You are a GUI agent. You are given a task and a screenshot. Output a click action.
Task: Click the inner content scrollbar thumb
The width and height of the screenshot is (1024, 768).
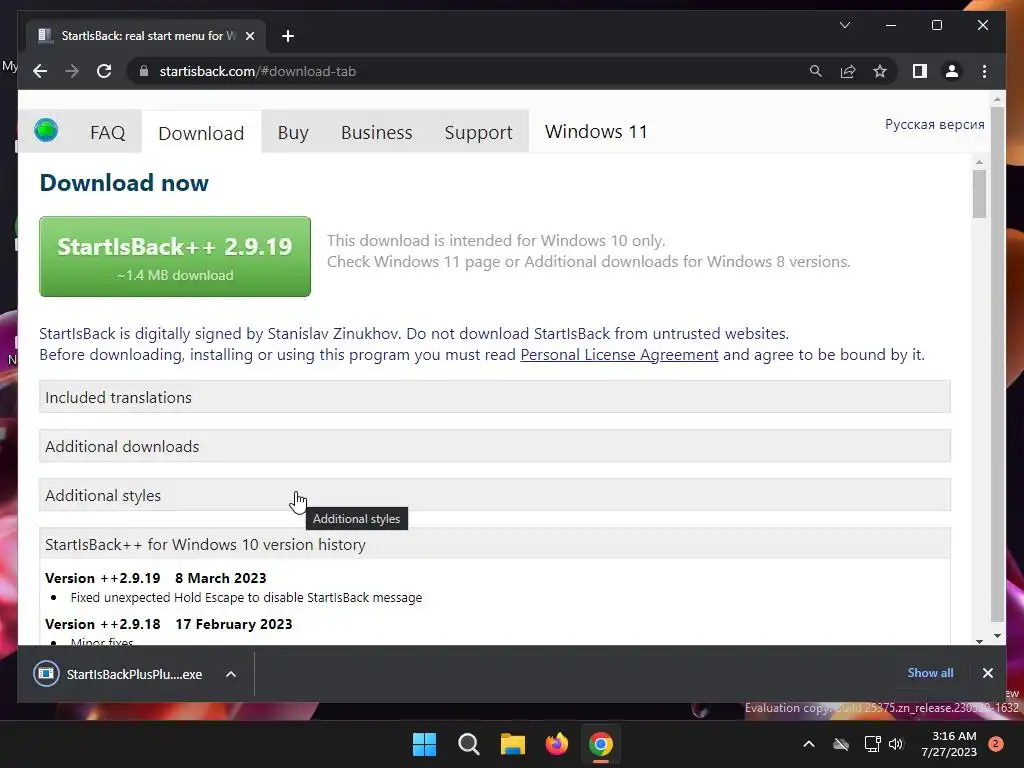point(979,194)
